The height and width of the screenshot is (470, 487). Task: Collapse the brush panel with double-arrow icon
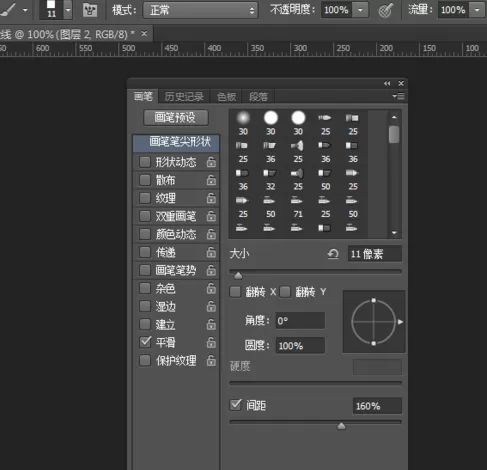click(x=387, y=83)
